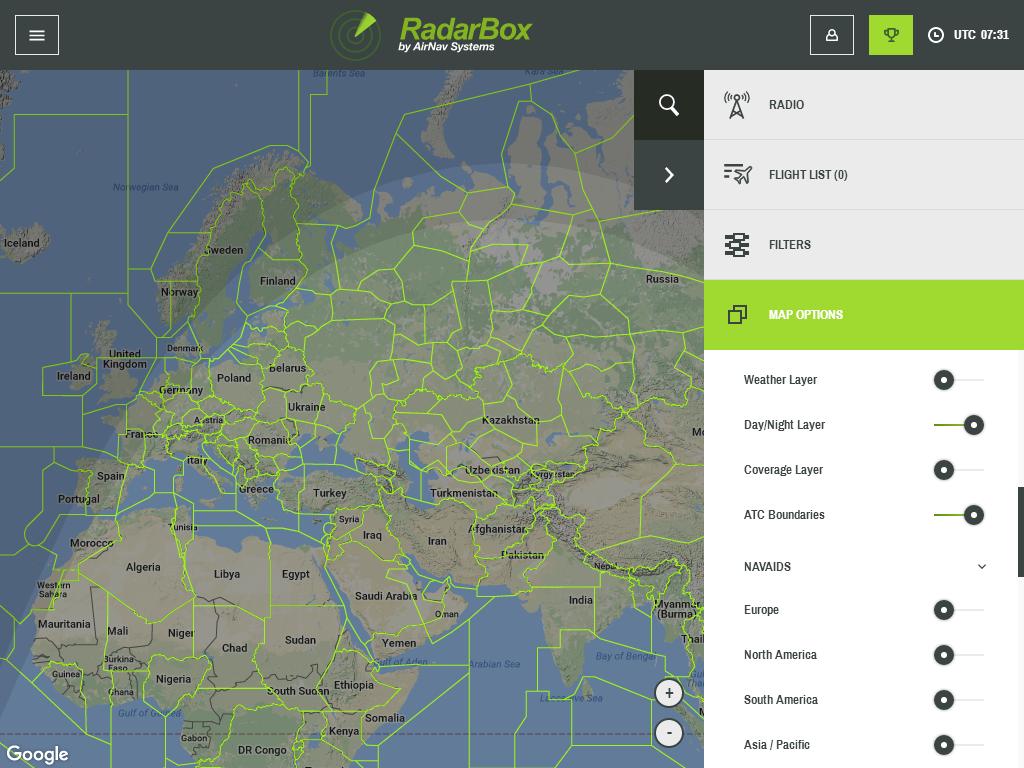Open the map search magnifier
Viewport: 1024px width, 768px height.
point(669,105)
